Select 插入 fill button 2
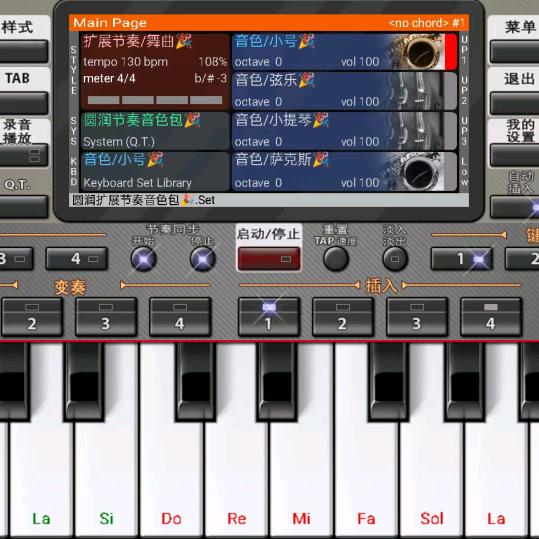Screen dimensions: 539x539 coord(343,317)
